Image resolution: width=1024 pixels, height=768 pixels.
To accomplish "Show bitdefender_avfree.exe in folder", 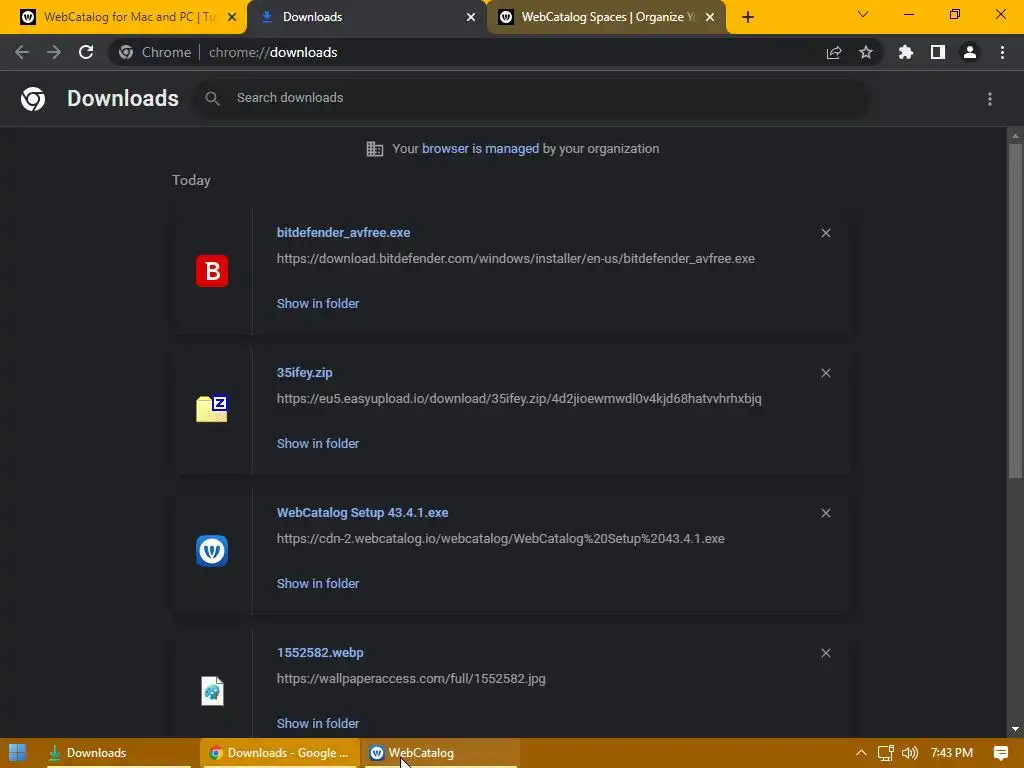I will point(318,304).
